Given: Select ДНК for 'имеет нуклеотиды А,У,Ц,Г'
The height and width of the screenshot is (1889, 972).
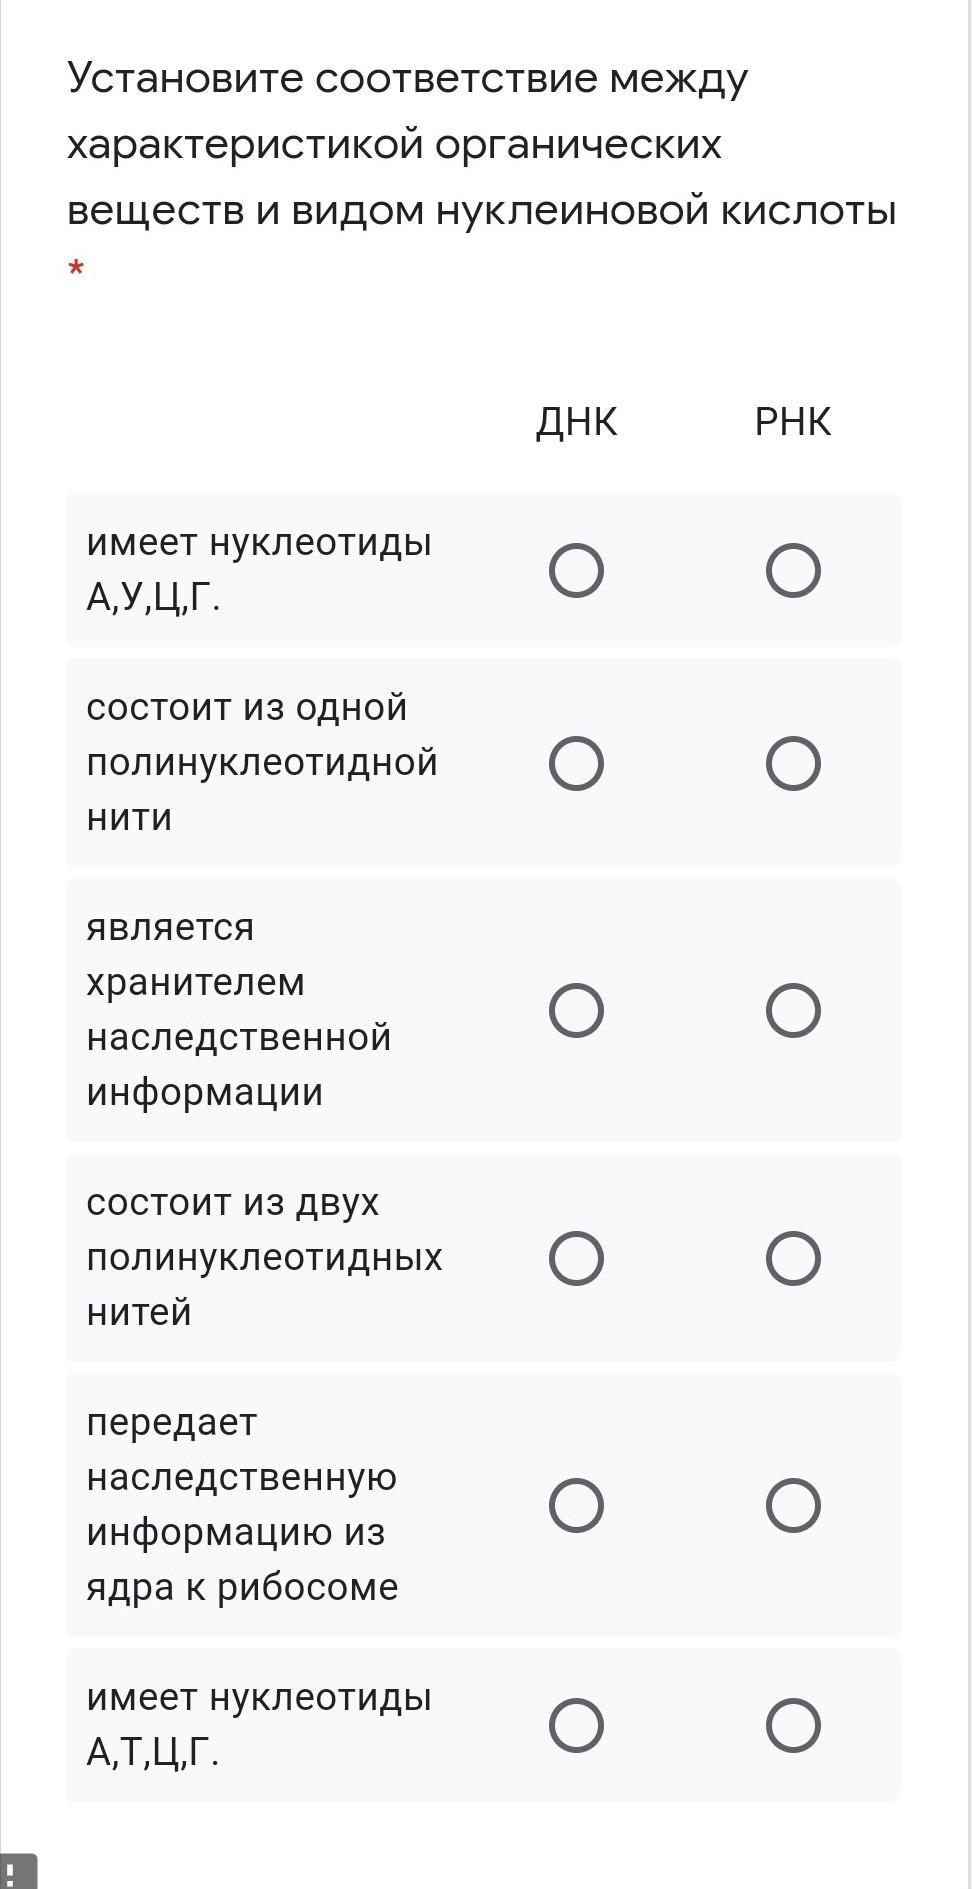Looking at the screenshot, I should click(576, 571).
